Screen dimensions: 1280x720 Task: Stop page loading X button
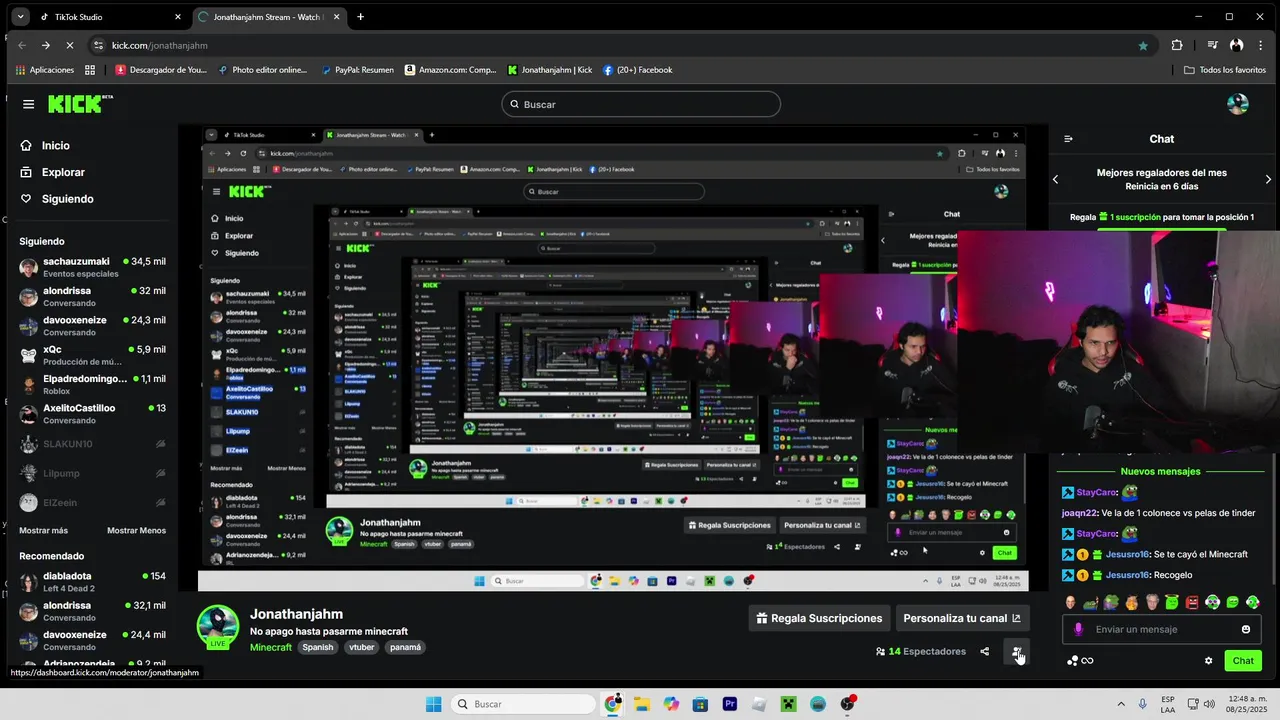tap(70, 45)
